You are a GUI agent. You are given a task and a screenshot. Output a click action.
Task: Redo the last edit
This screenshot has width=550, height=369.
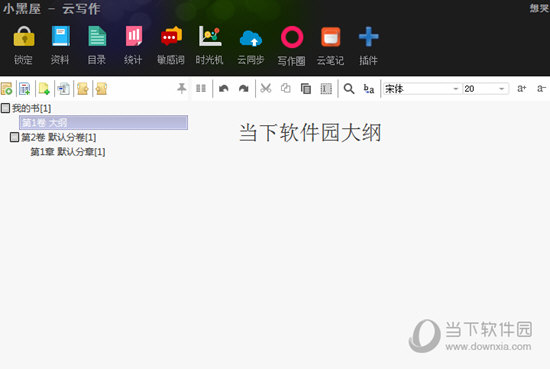click(243, 88)
